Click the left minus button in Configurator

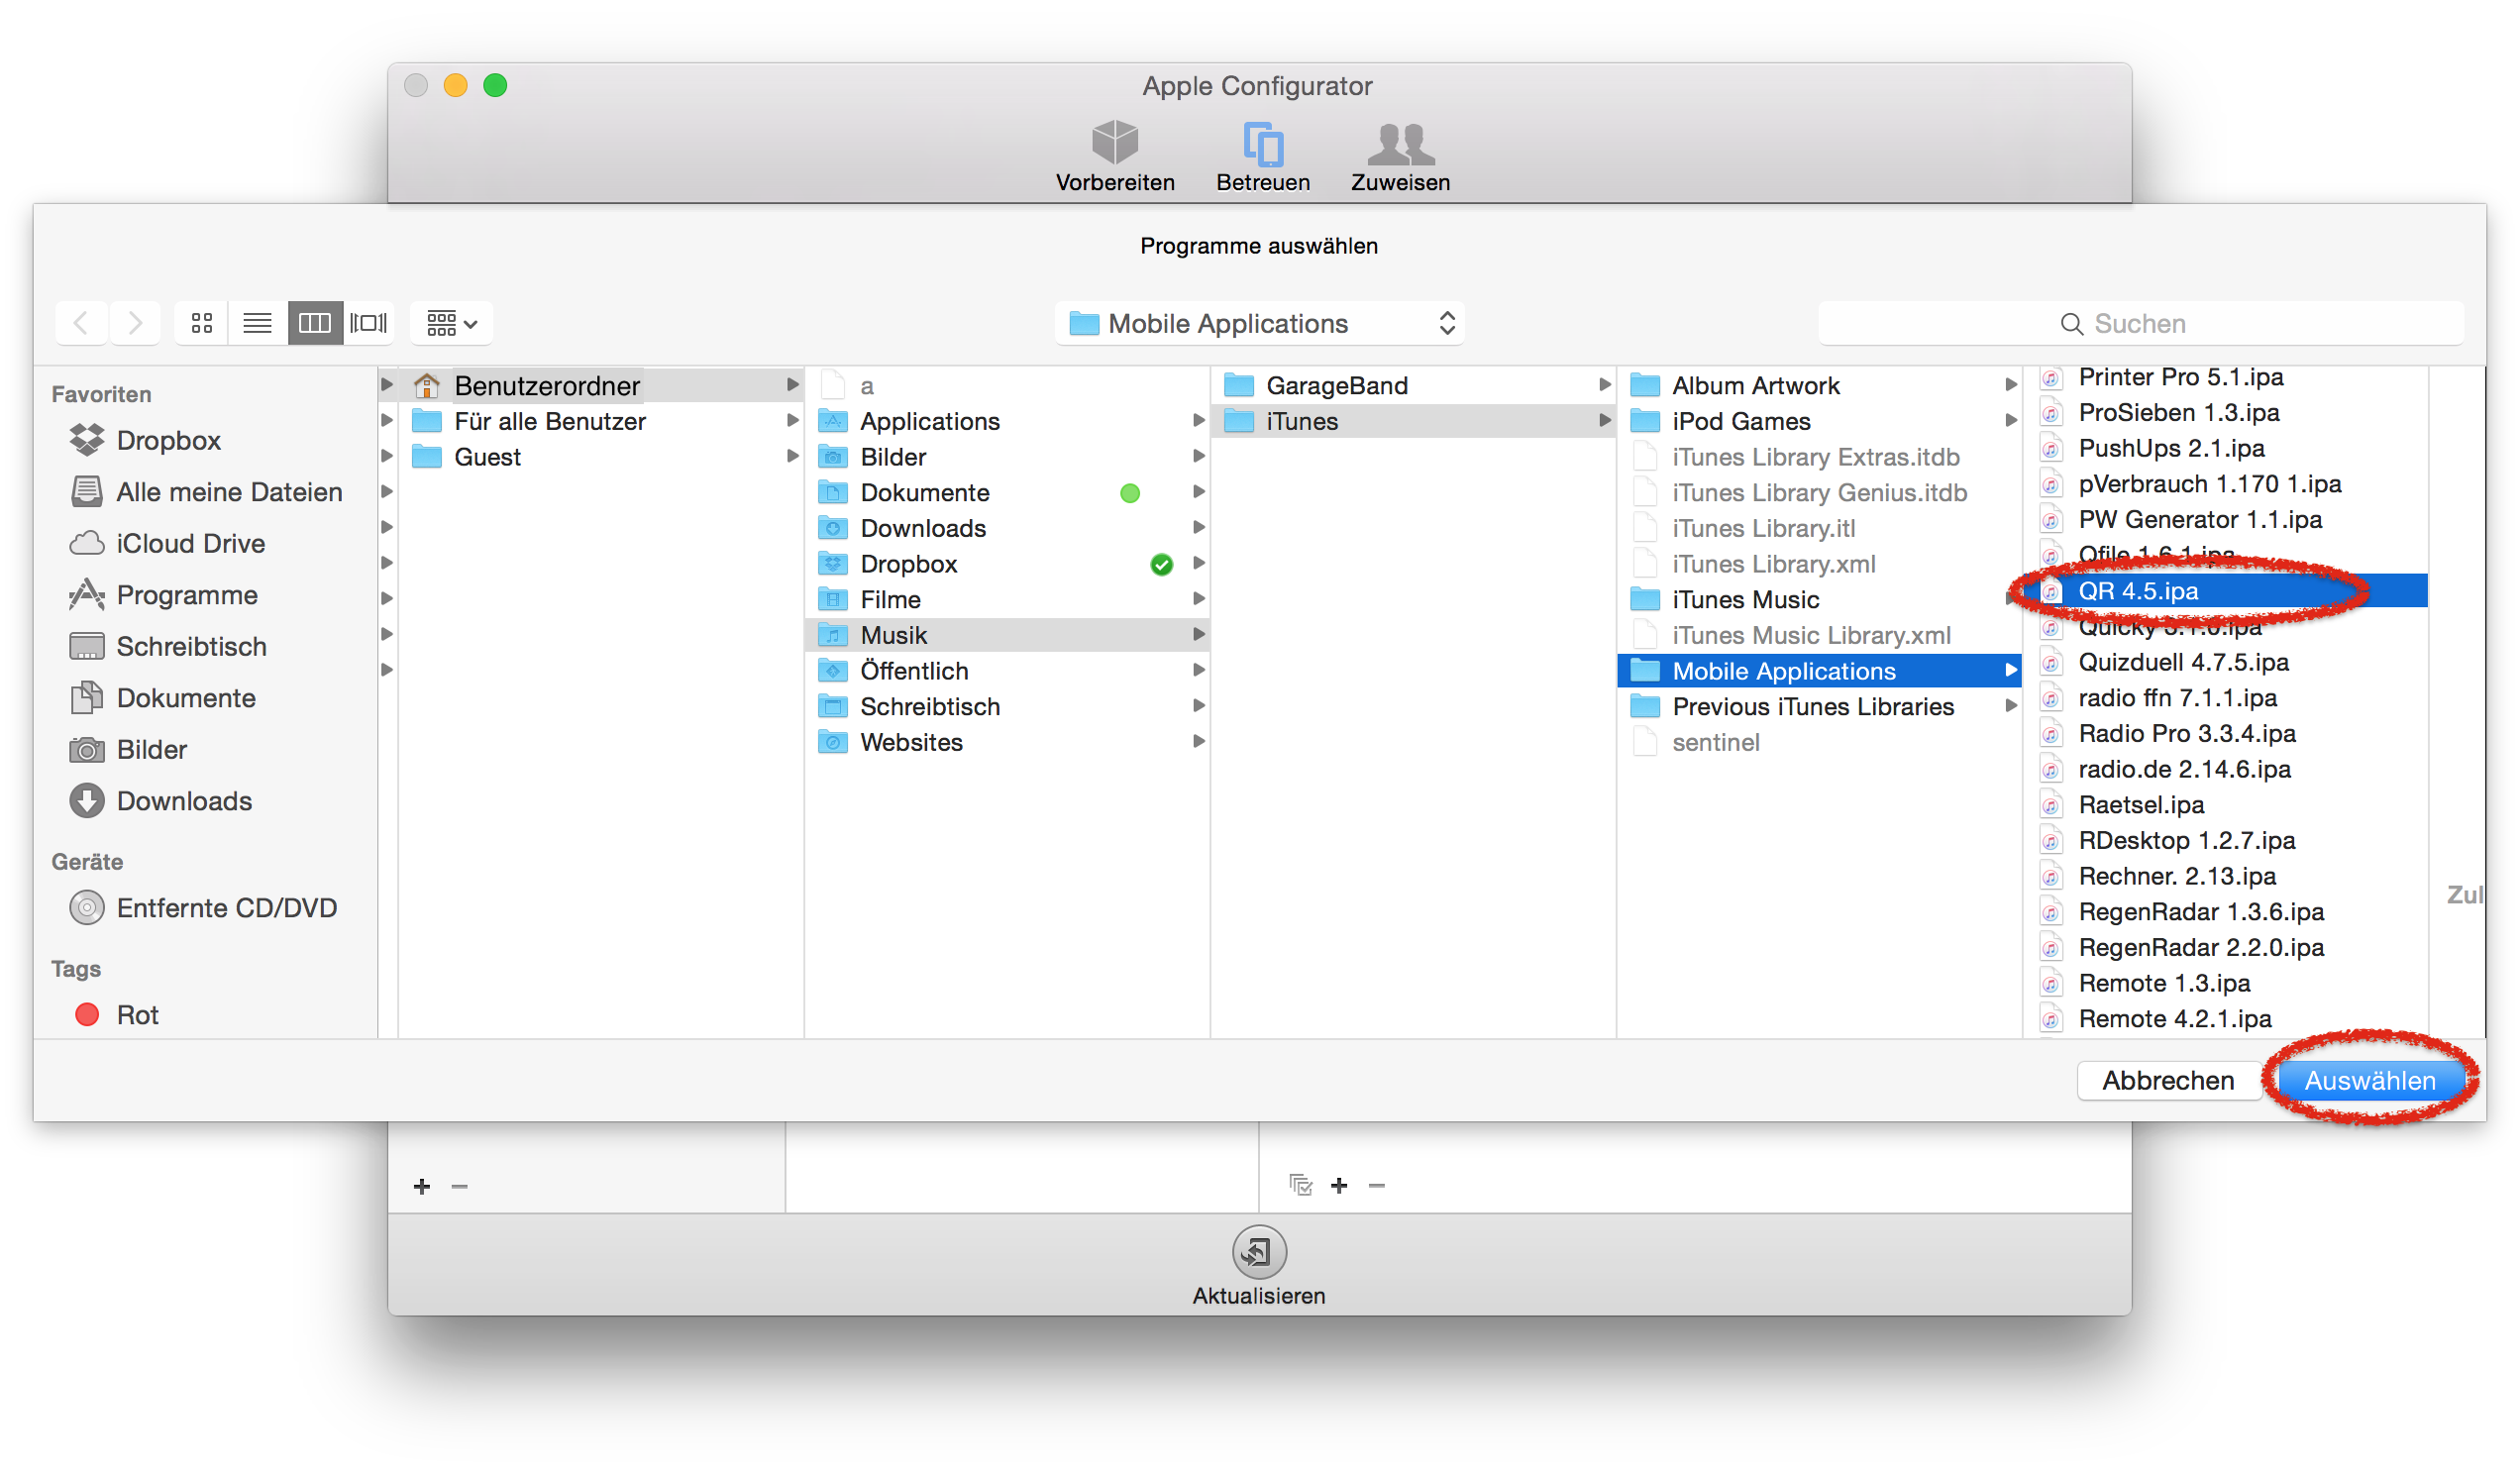(460, 1186)
